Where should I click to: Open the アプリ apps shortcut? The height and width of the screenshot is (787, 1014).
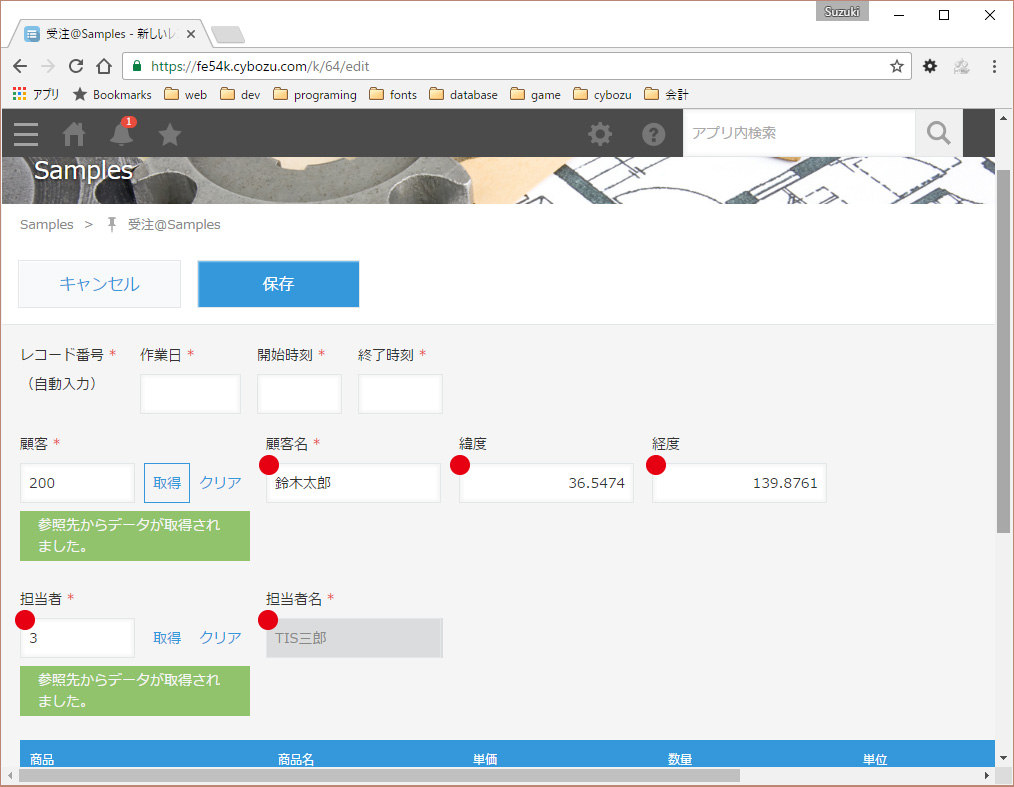(x=36, y=94)
